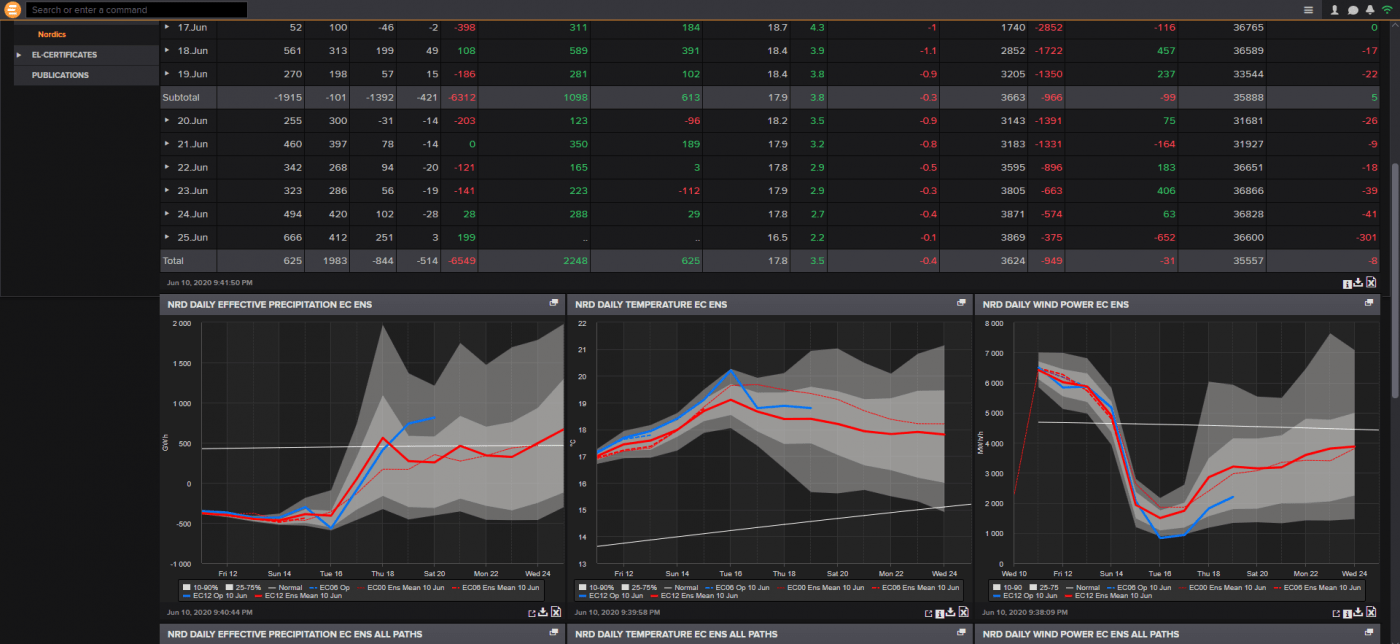Maximize the NRD Daily Effective Precipitation EC ENS panel
Screen dimensions: 1400x644
coord(554,303)
